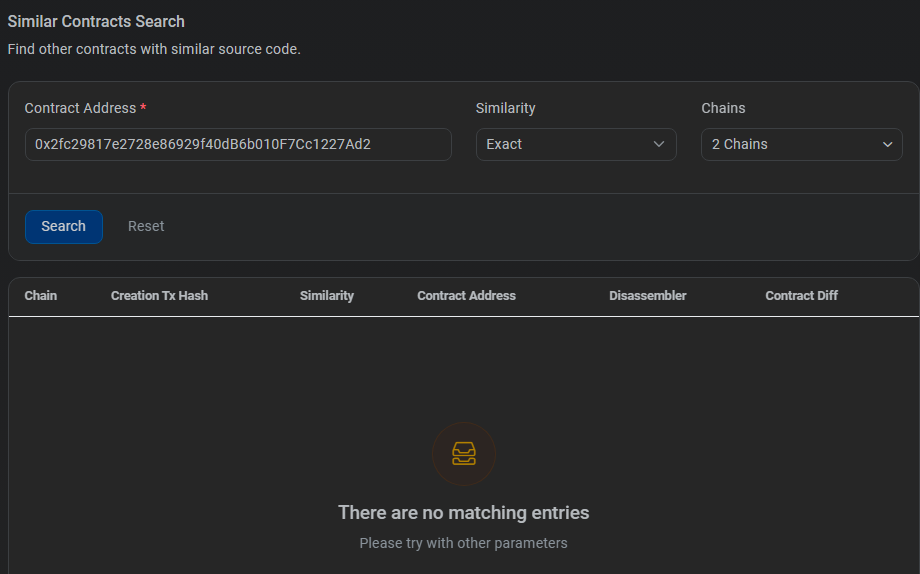Click the Contract Address field label
The image size is (920, 574).
coord(80,109)
